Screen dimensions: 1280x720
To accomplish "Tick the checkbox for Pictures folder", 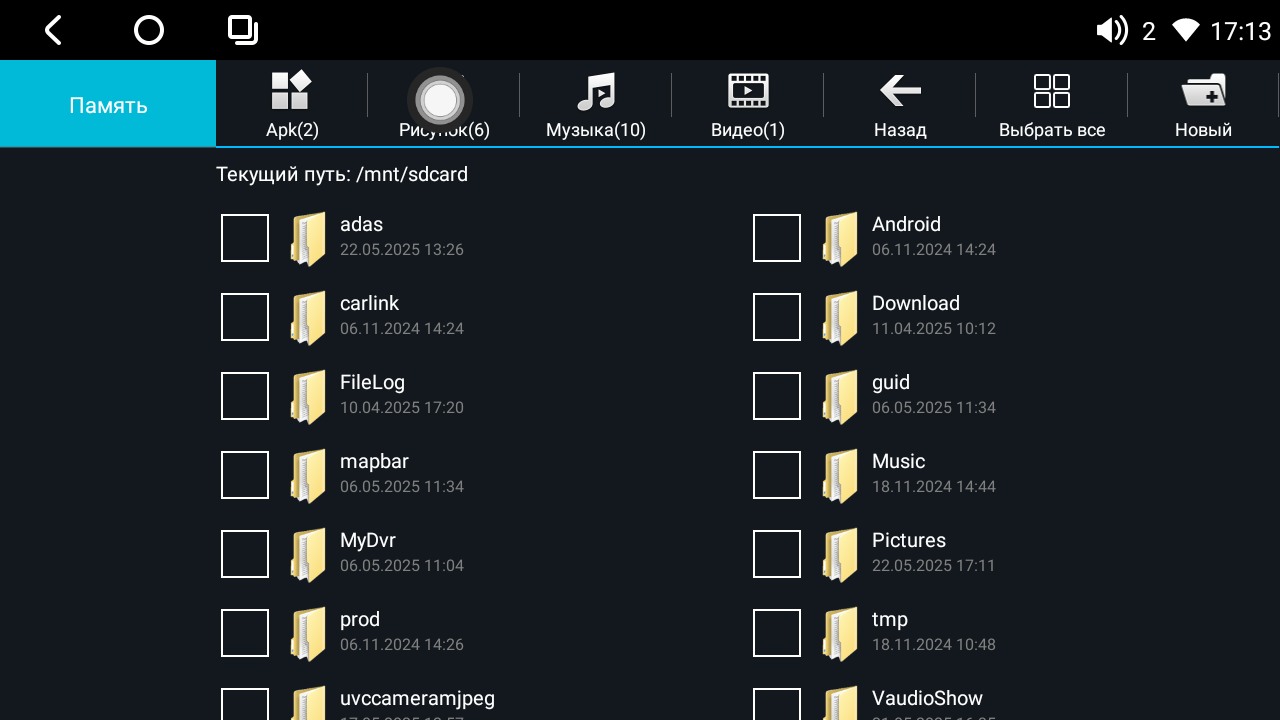I will pos(777,554).
